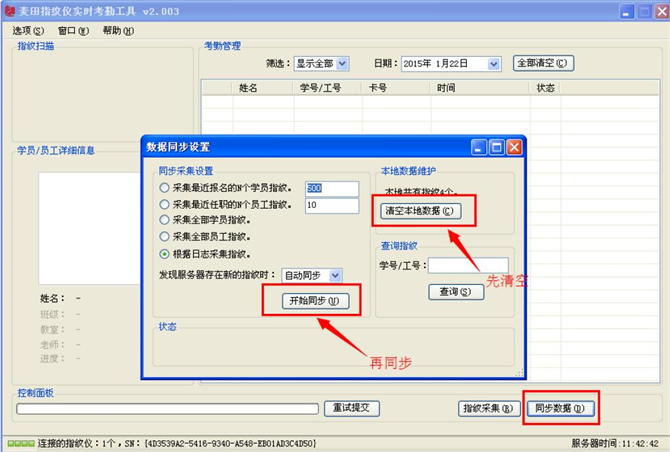Open the 窗口(W) menu

73,31
